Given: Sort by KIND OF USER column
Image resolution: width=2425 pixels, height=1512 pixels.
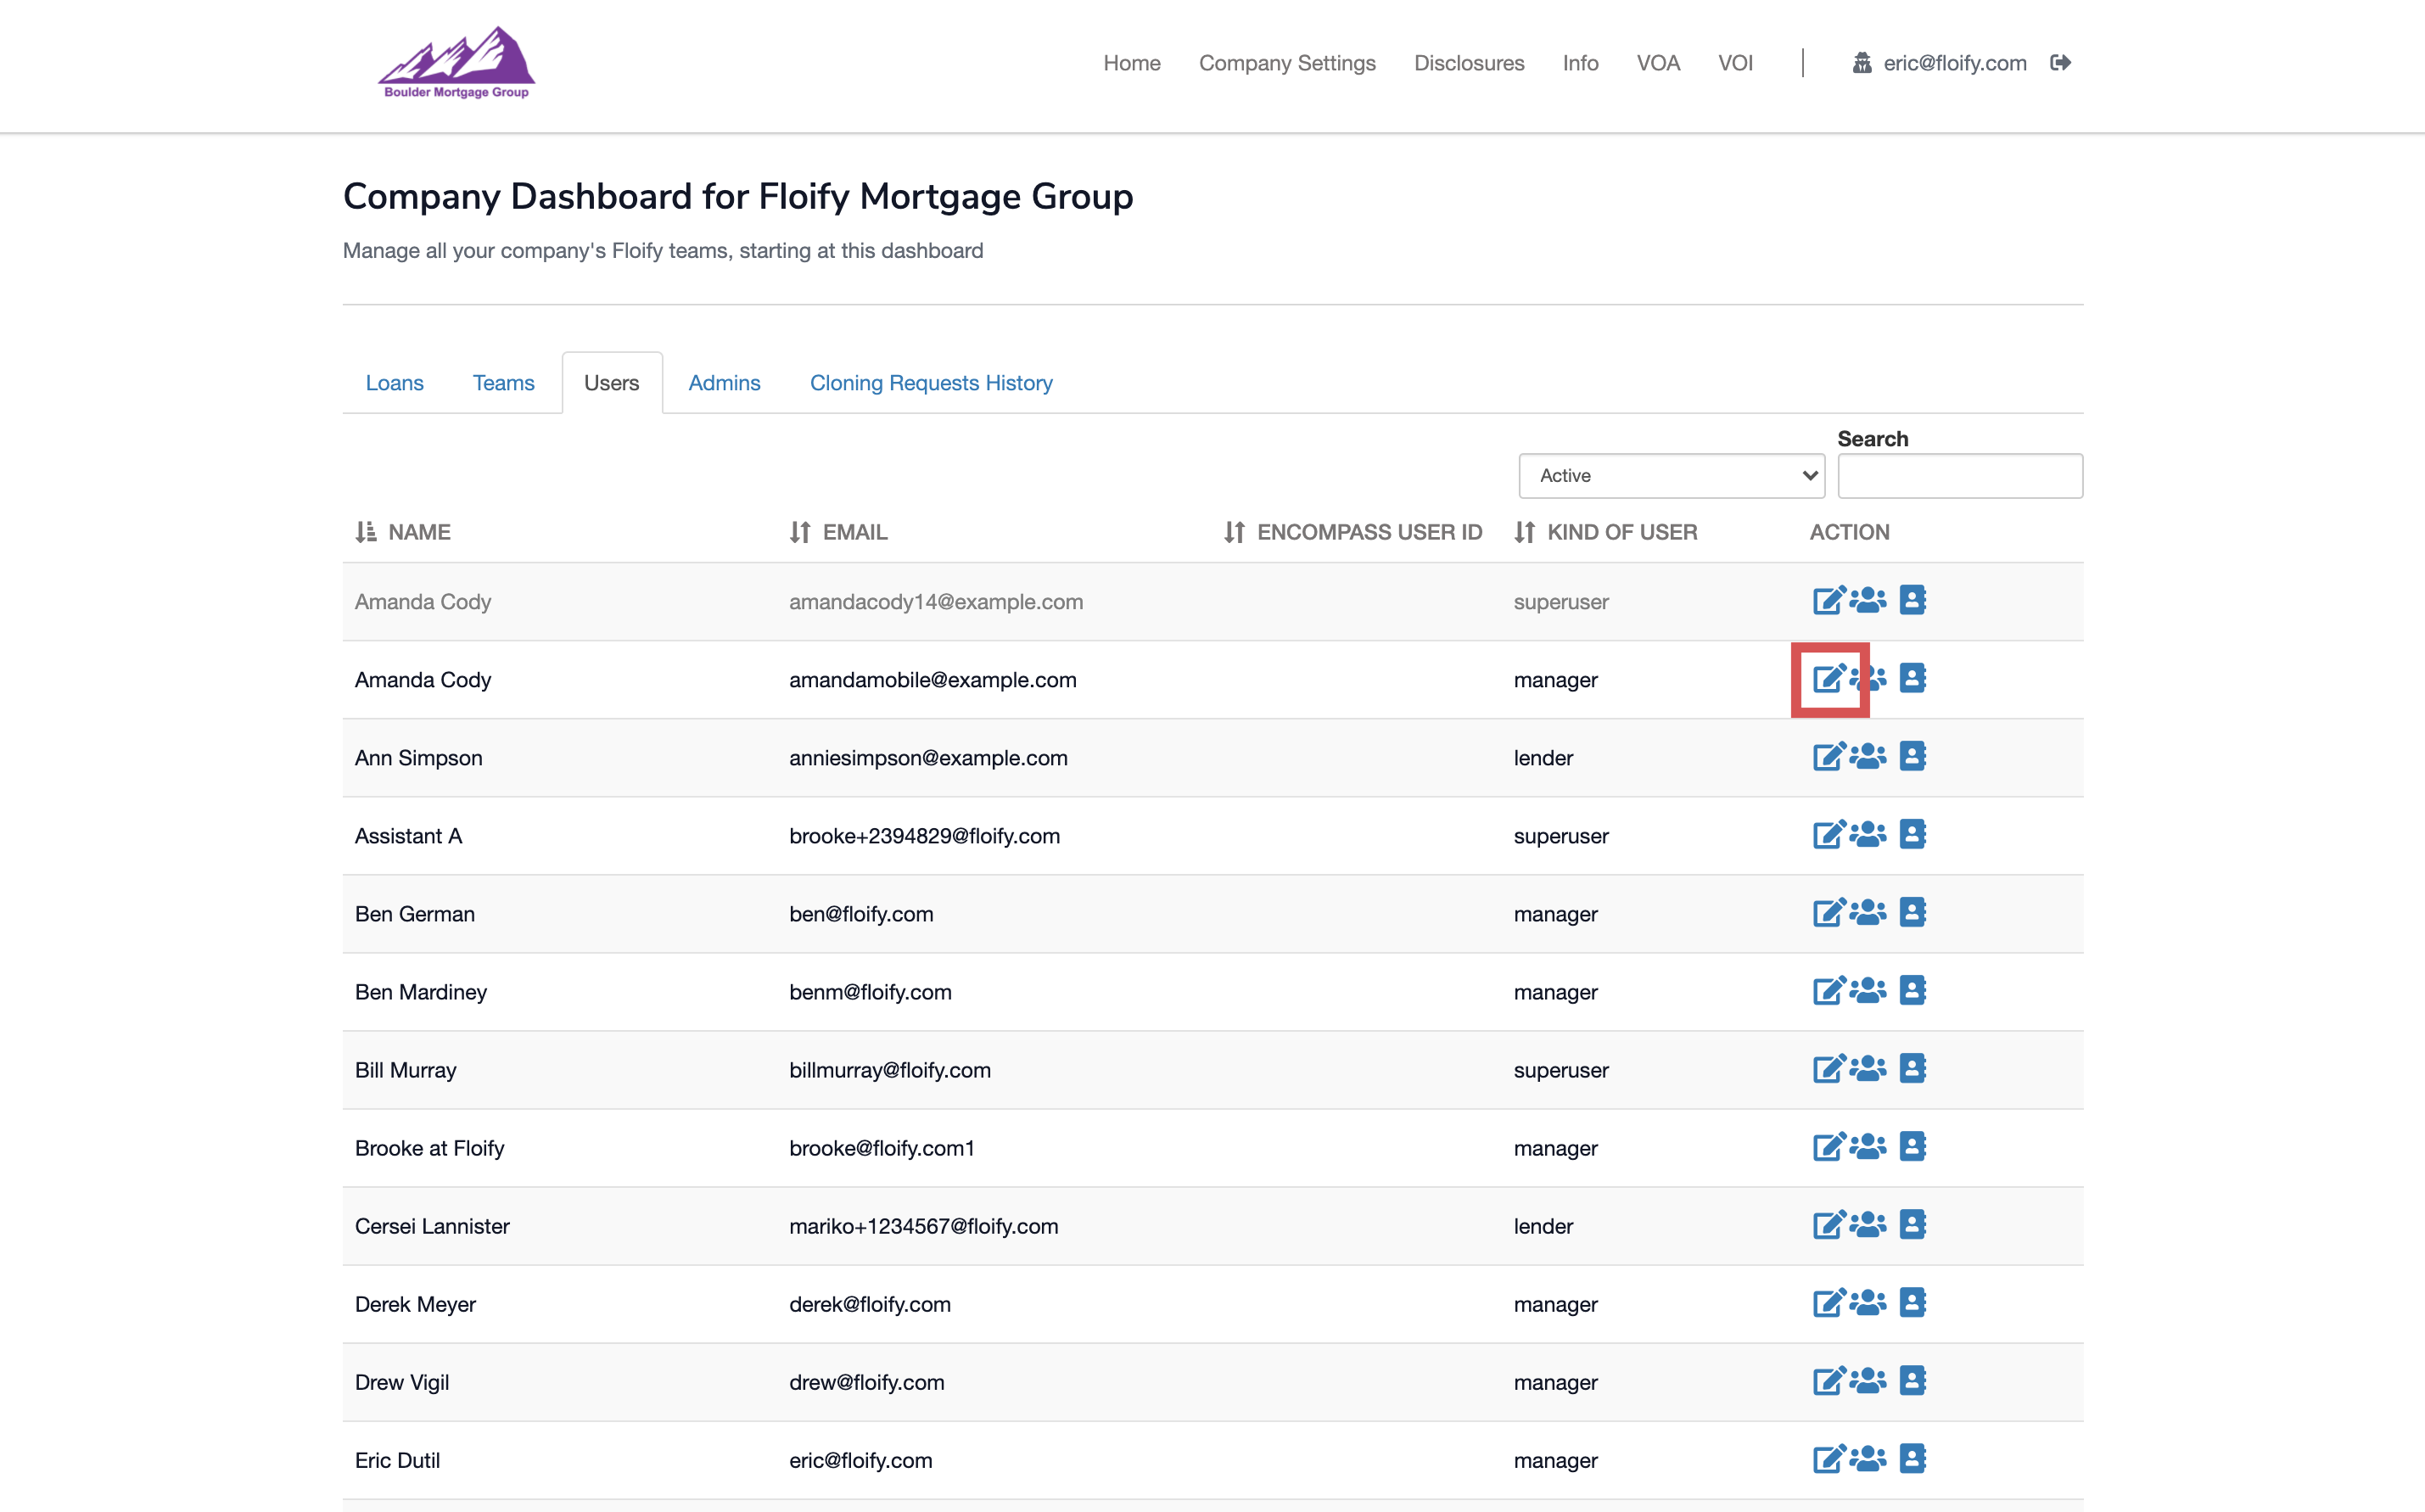Looking at the screenshot, I should point(1606,532).
